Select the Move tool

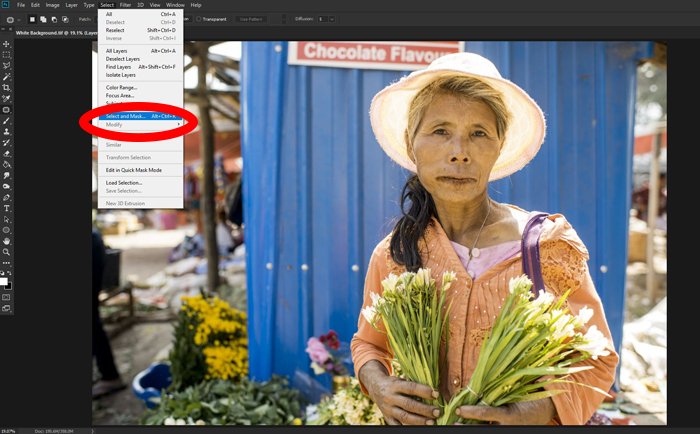click(6, 44)
